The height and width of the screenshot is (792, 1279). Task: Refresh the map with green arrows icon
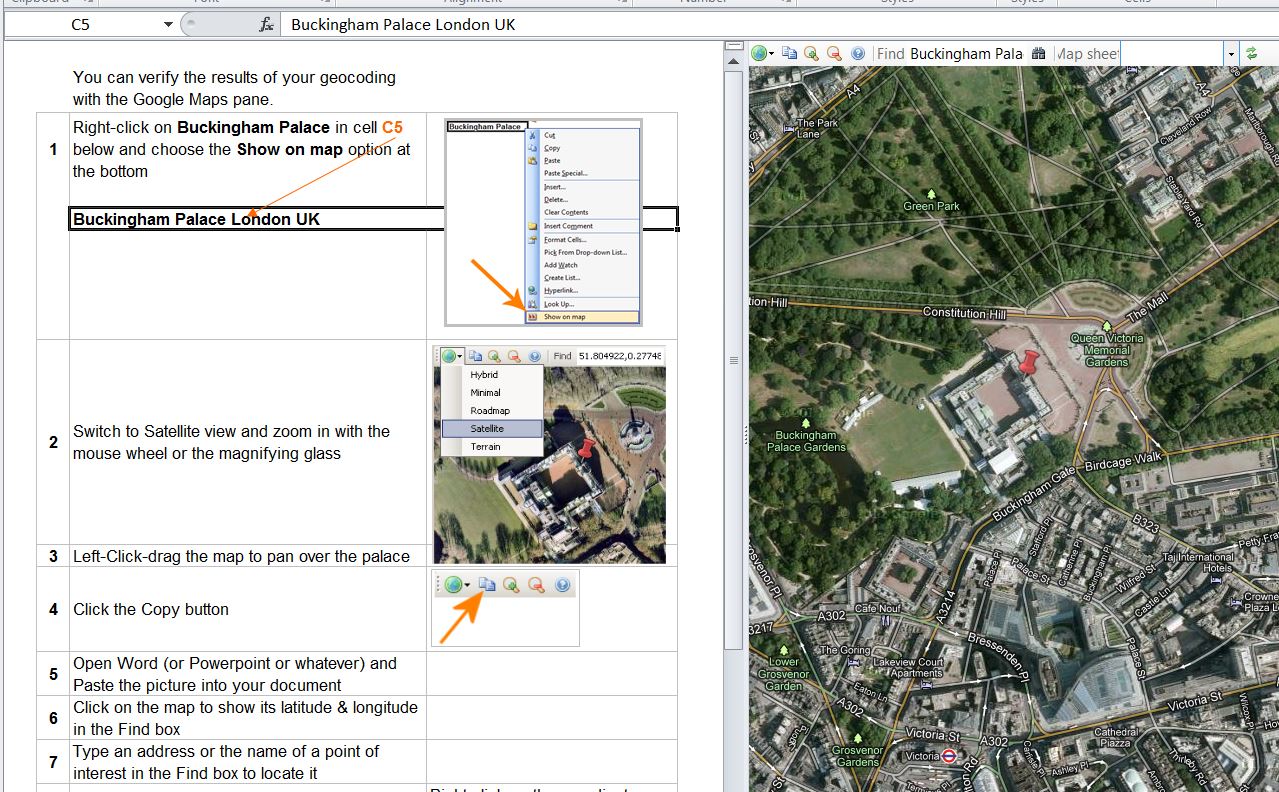tap(1251, 54)
